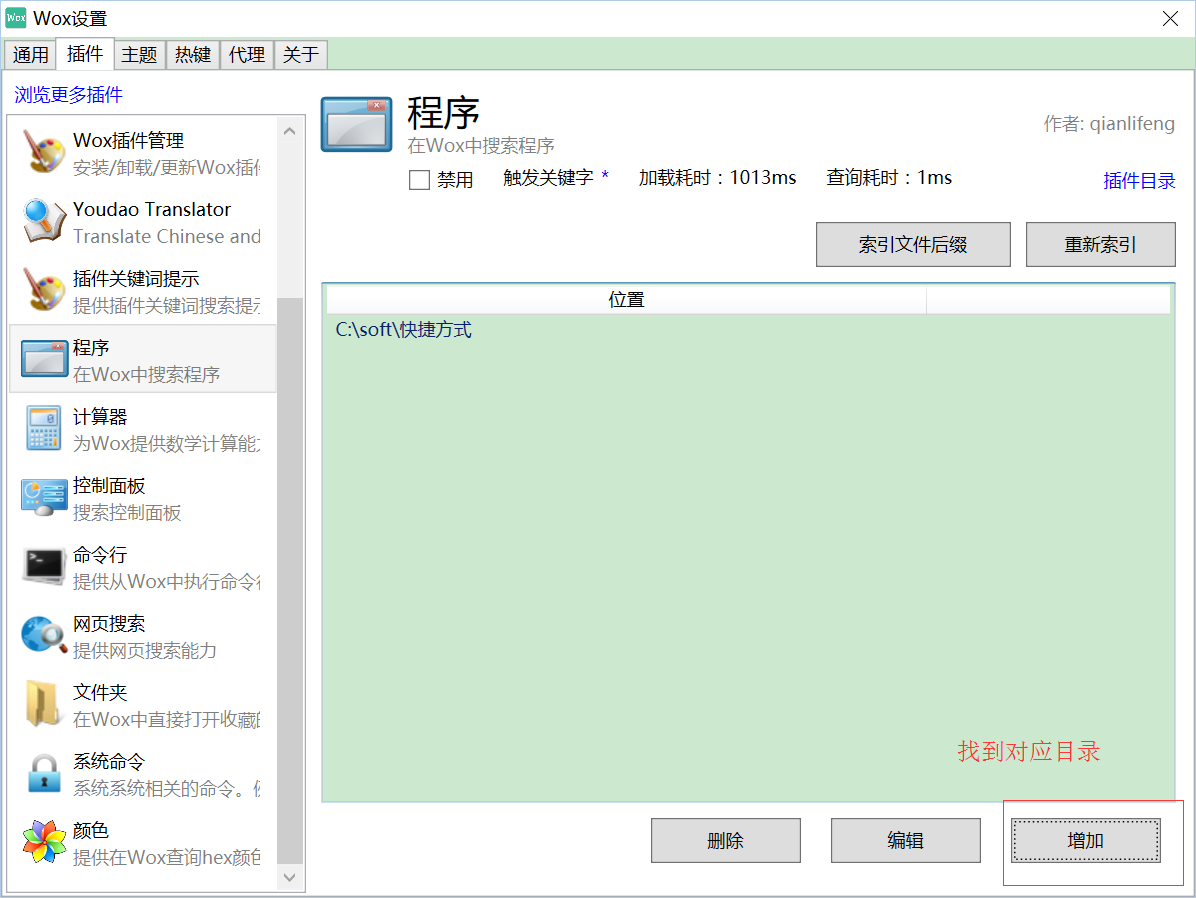Select the 控制面板 plugin title
This screenshot has height=898, width=1196.
click(109, 486)
